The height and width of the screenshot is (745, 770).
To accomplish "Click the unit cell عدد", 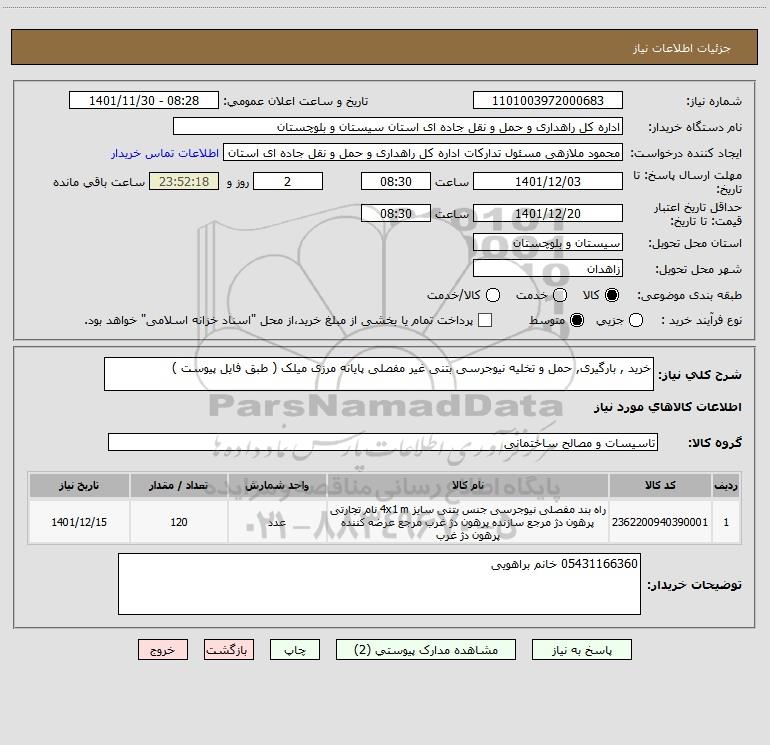I will [x=277, y=522].
